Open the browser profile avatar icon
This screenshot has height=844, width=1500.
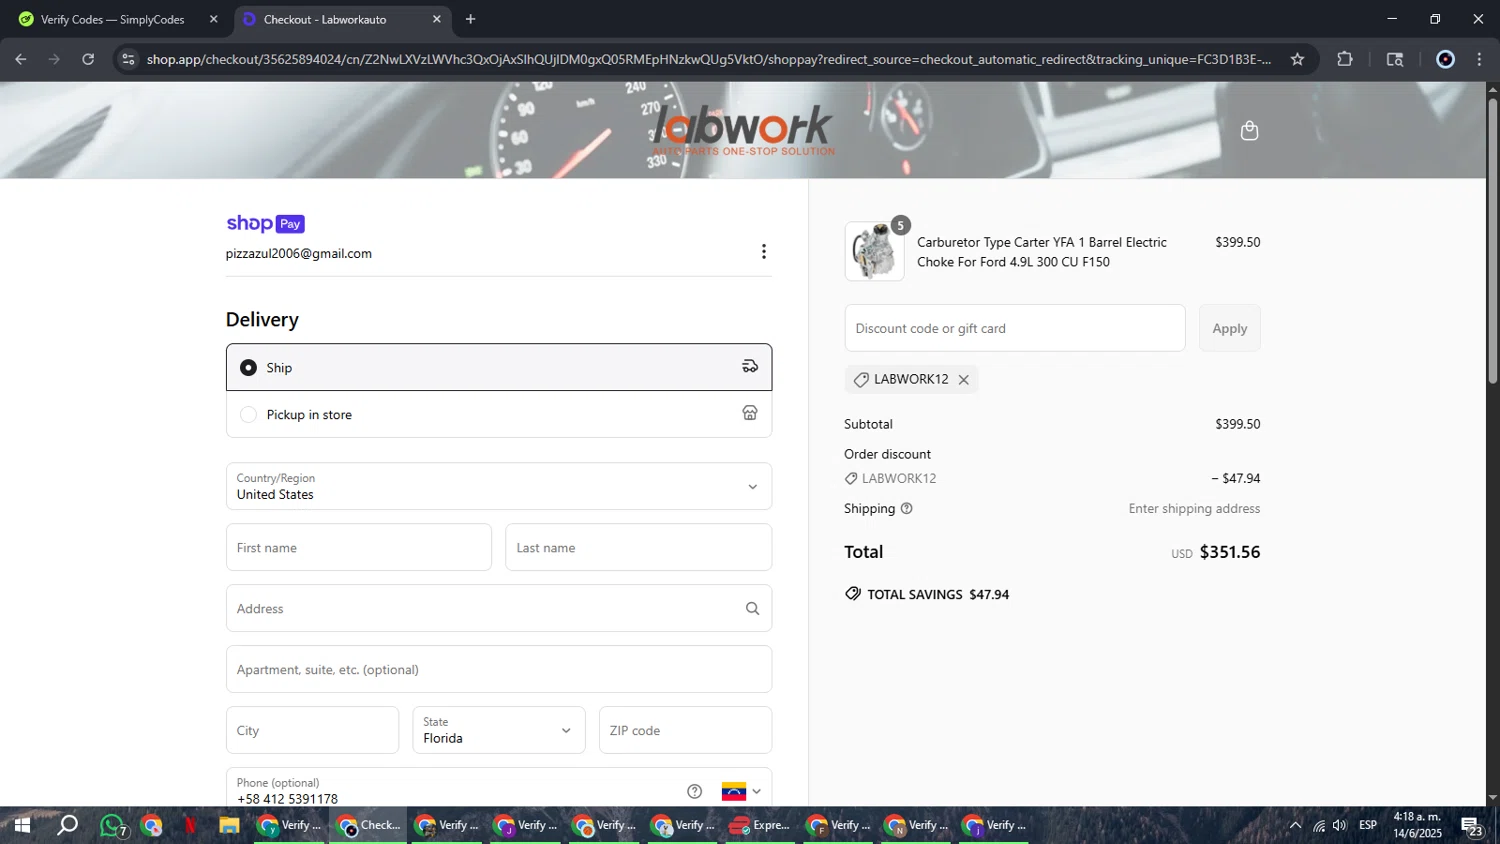click(x=1445, y=59)
